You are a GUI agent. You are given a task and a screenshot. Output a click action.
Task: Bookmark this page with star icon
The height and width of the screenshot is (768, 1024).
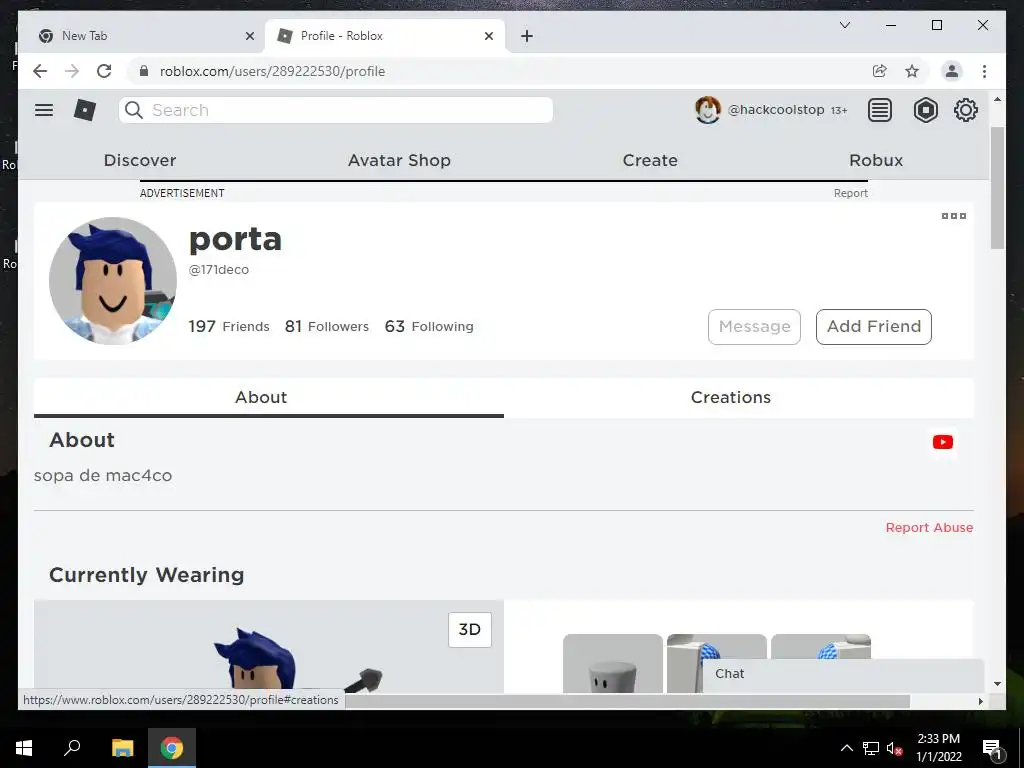click(912, 71)
